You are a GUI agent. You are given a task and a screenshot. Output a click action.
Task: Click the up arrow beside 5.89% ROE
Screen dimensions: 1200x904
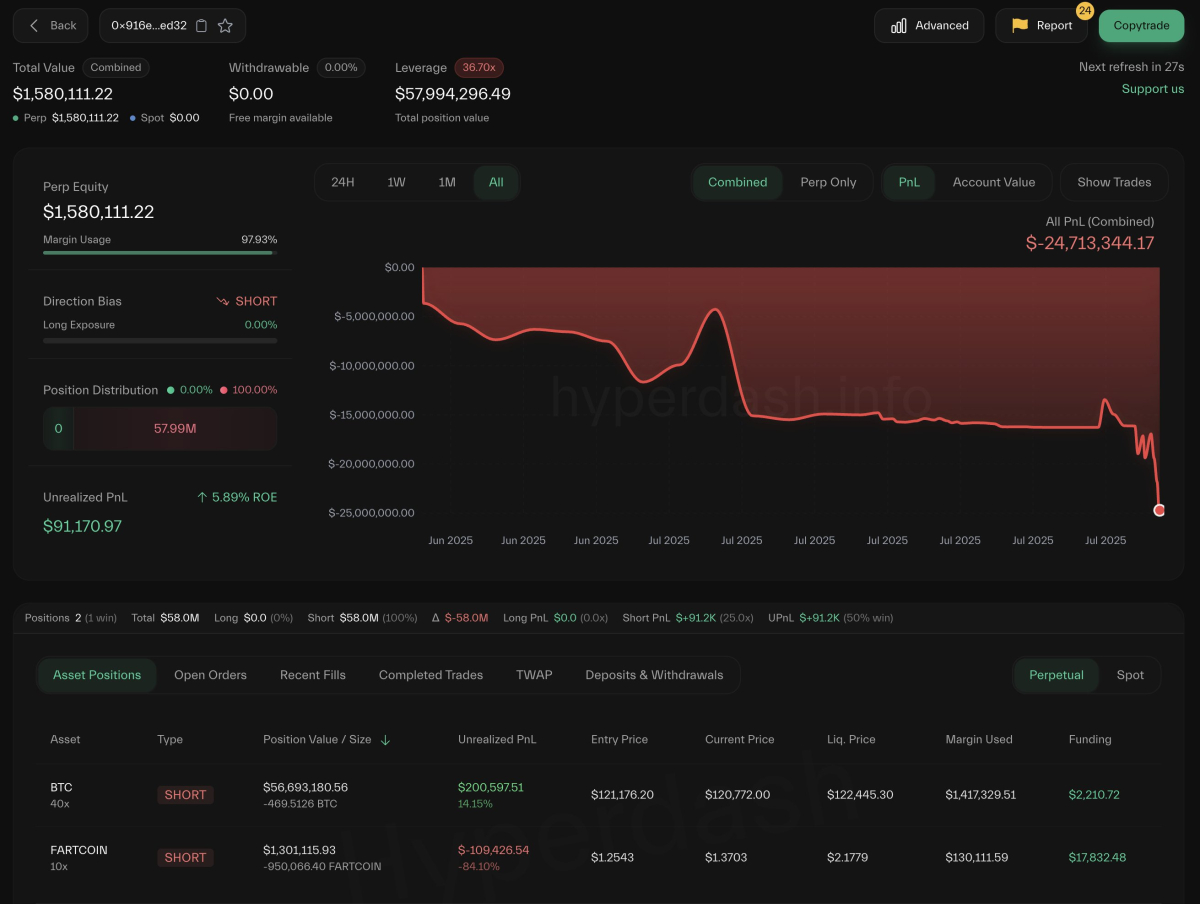pos(202,497)
